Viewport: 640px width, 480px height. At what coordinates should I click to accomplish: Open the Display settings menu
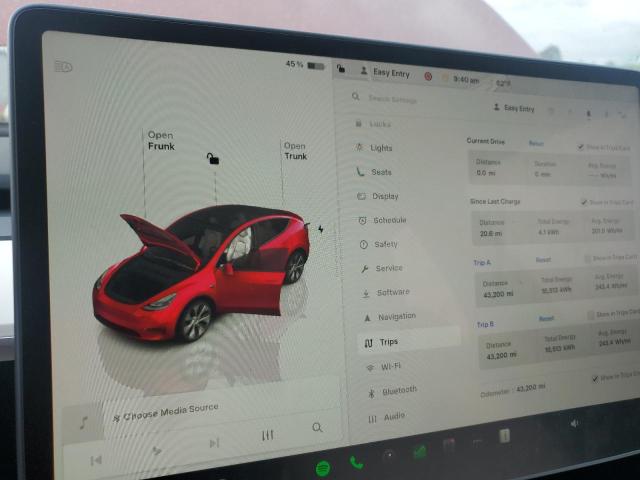383,197
